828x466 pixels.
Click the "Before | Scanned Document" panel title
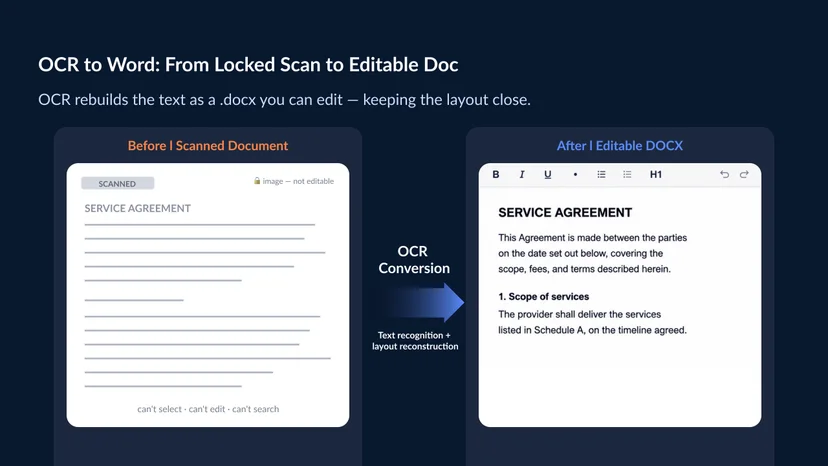click(208, 145)
